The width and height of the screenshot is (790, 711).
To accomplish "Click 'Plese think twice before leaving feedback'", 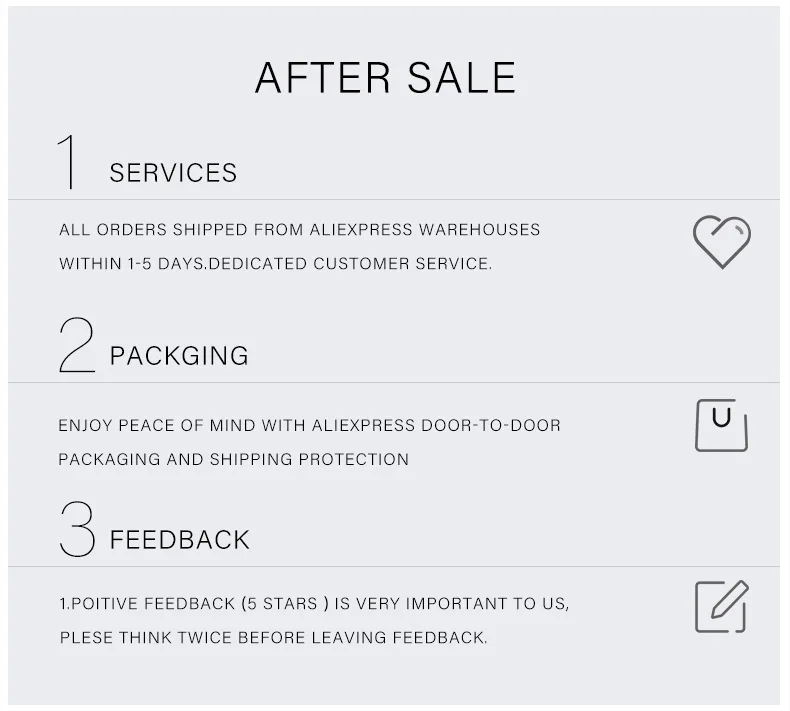I will point(273,638).
